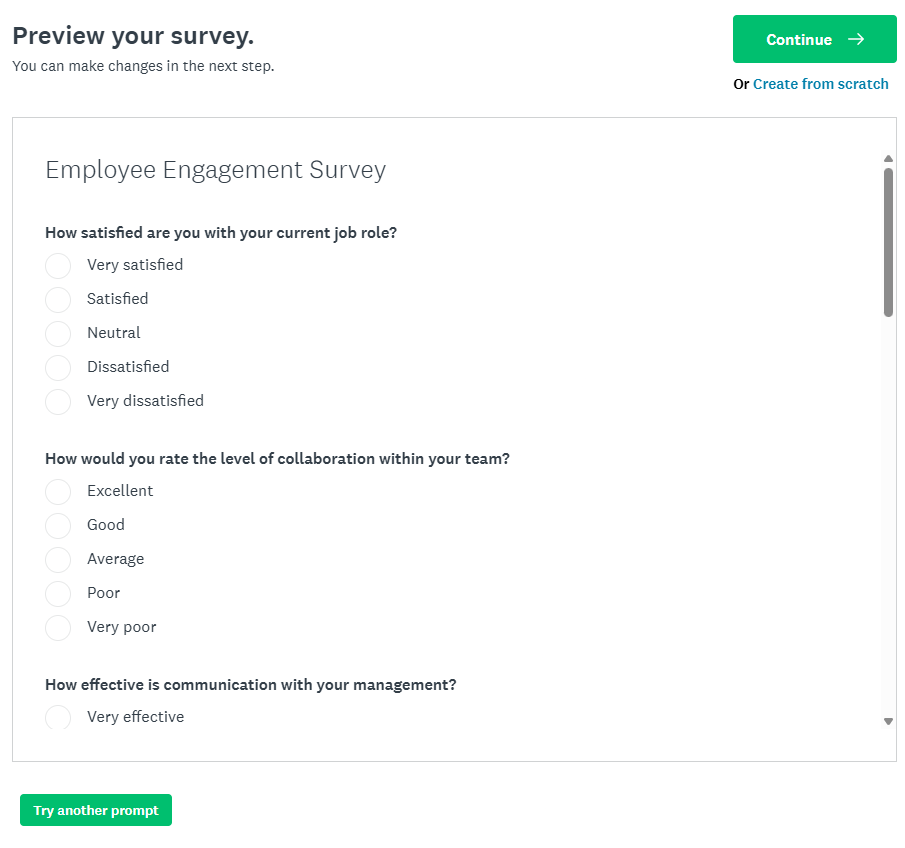The height and width of the screenshot is (848, 905).
Task: Select the 'Very satisfied' radio button
Action: [58, 265]
